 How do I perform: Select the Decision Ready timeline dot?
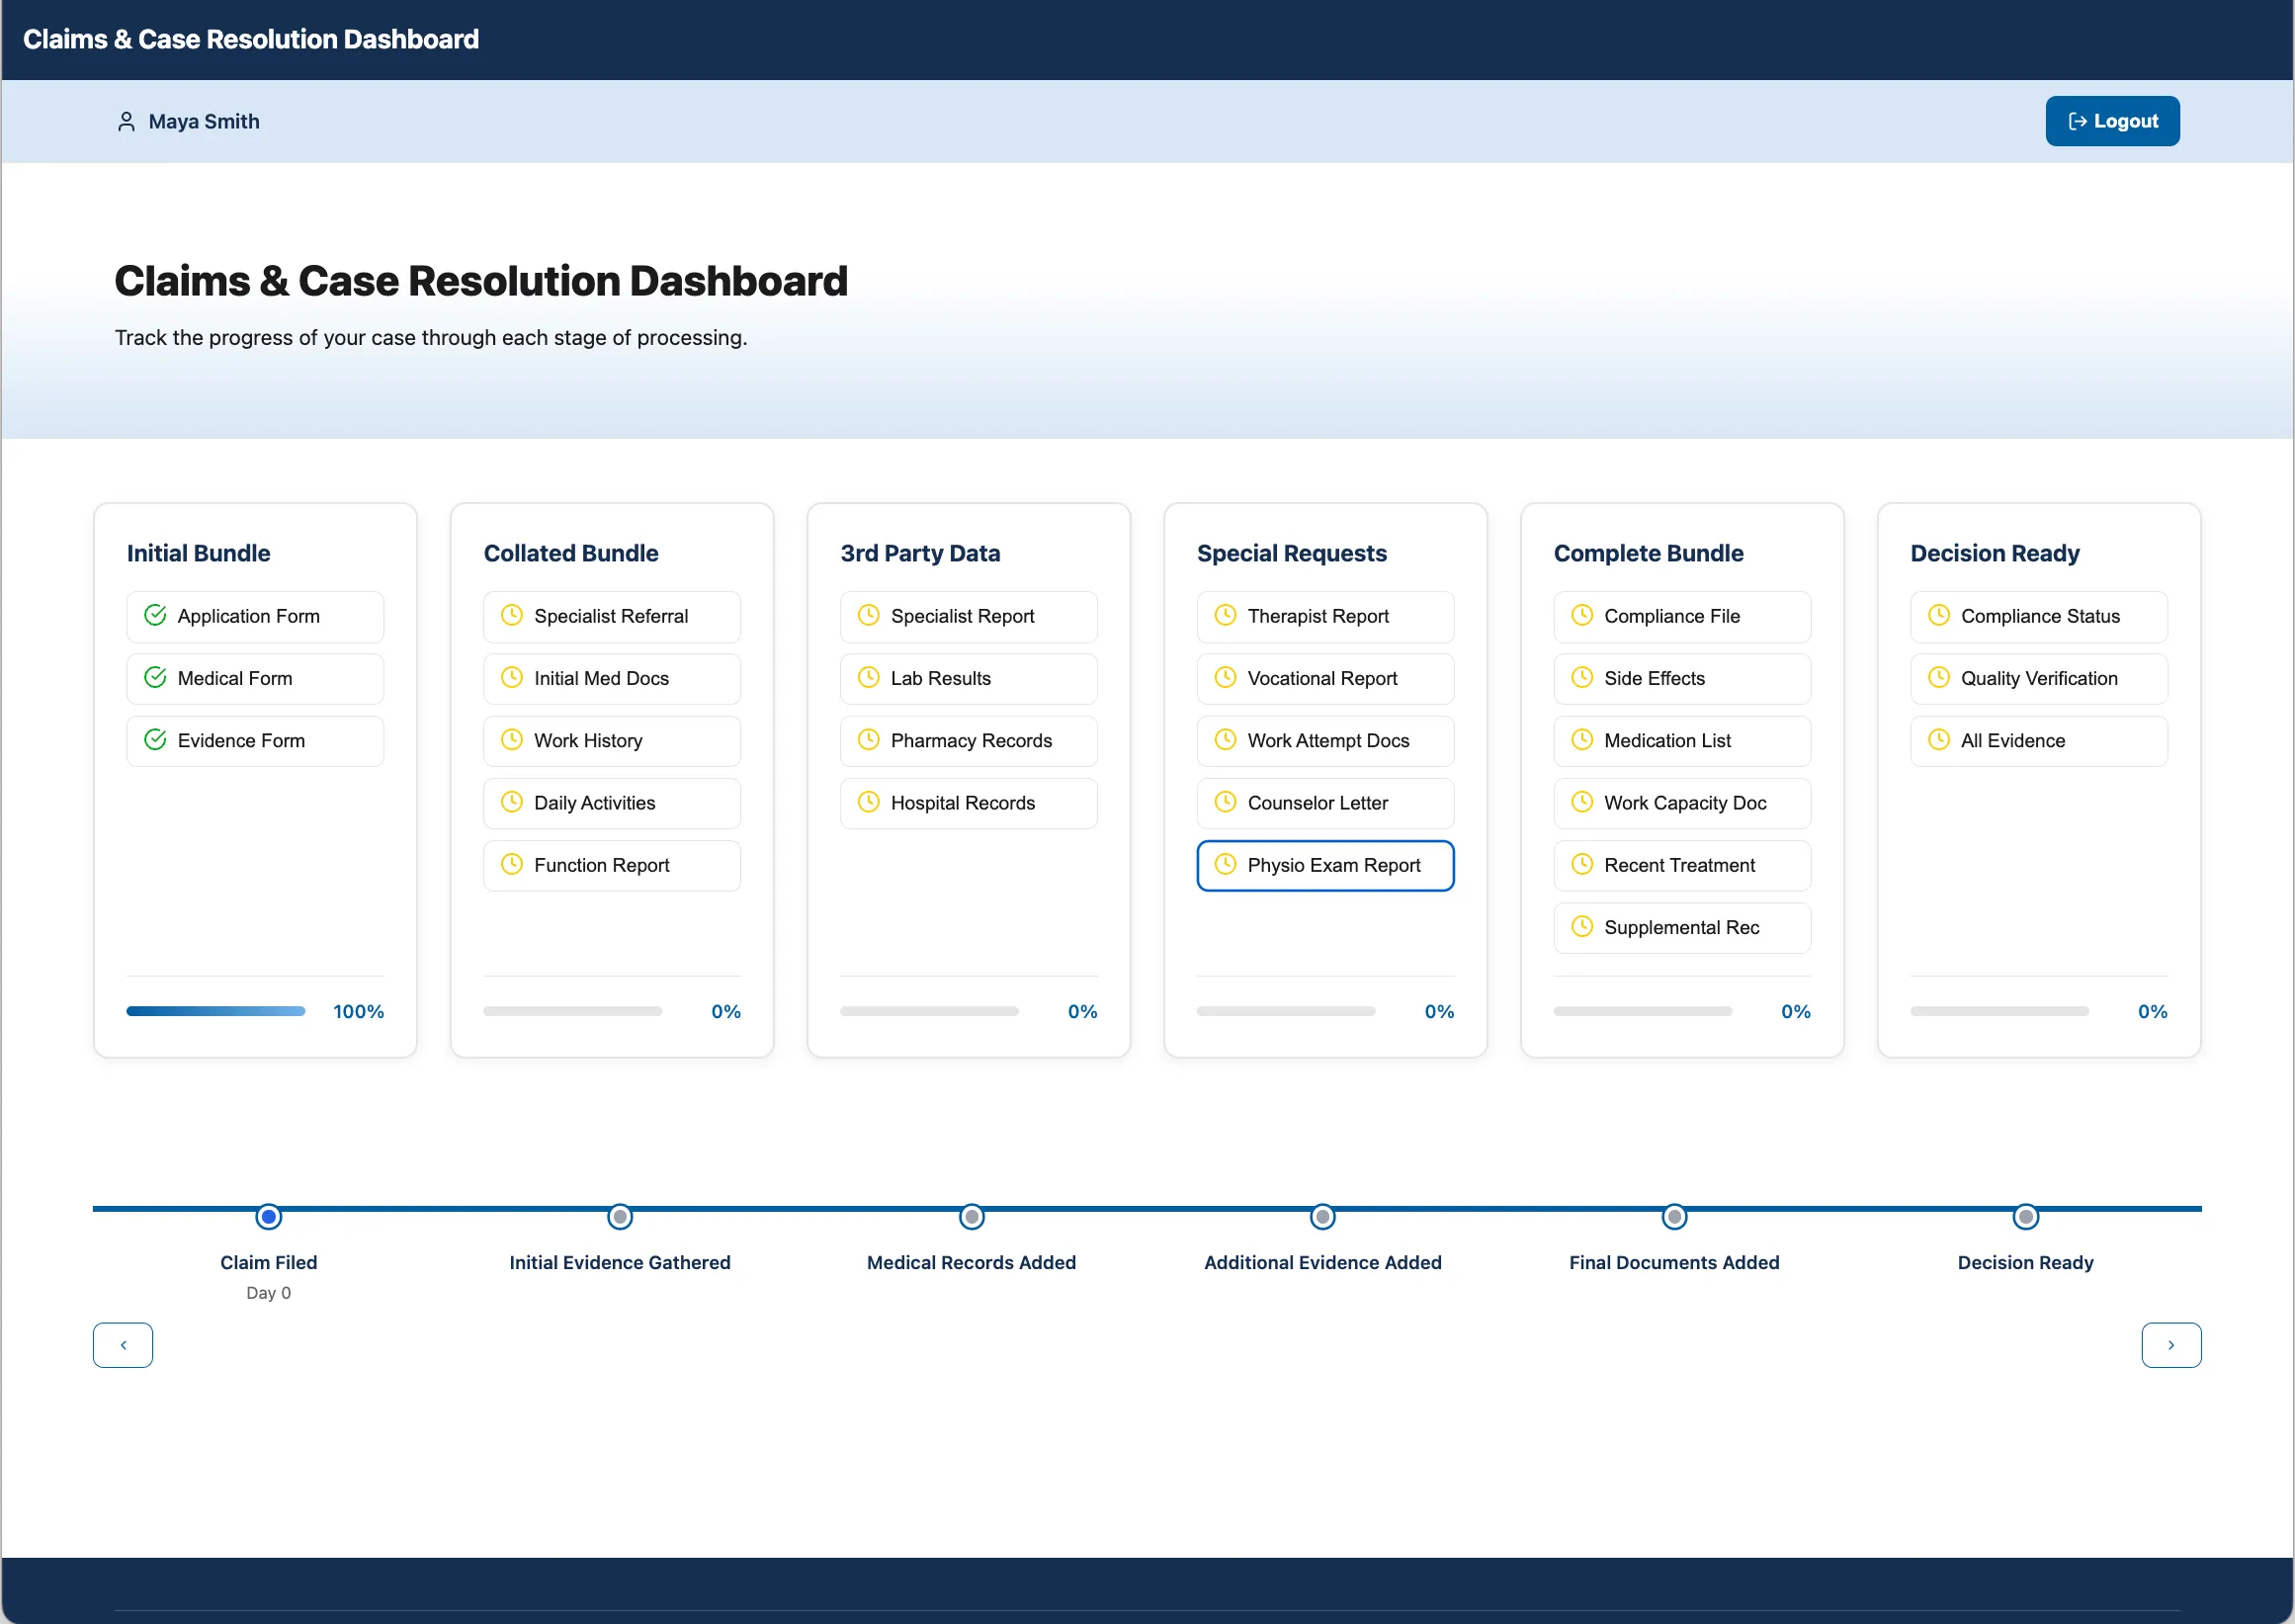coord(2025,1217)
